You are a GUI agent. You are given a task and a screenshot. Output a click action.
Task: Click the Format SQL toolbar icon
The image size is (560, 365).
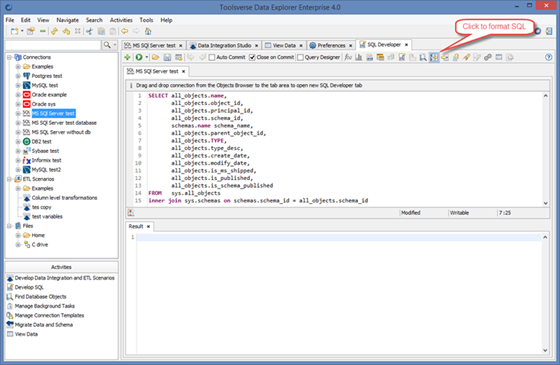click(434, 57)
